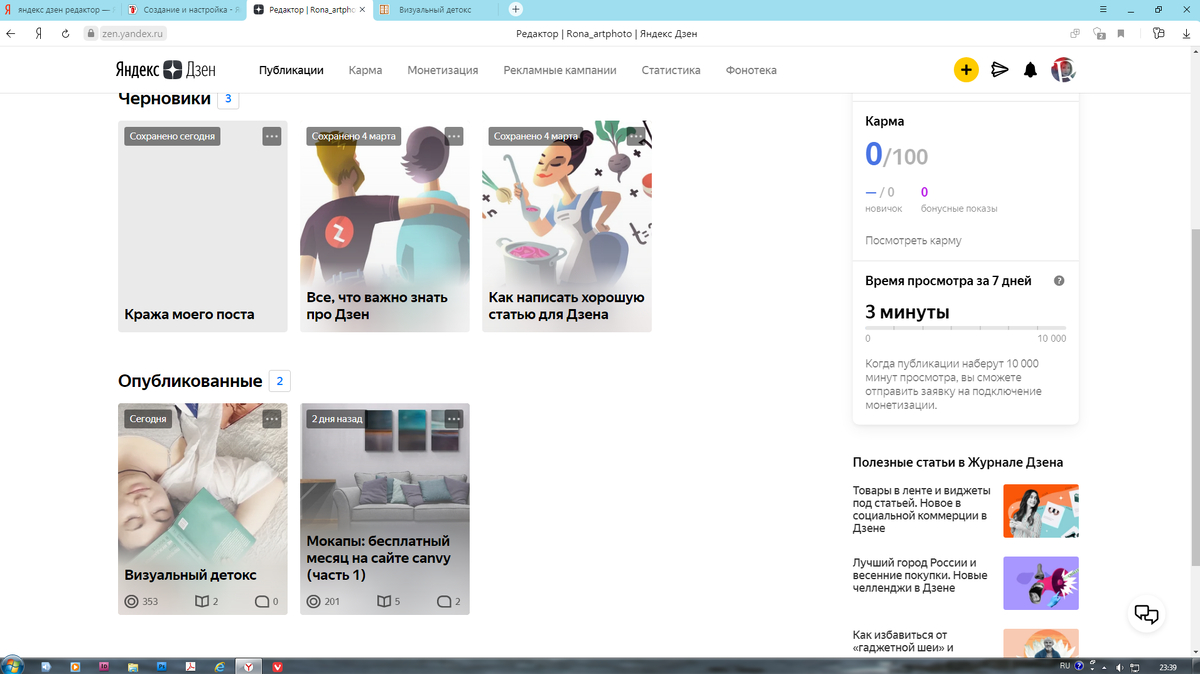Switch to 'Создание и настройка' browser tab
The height and width of the screenshot is (674, 1200).
coord(184,9)
